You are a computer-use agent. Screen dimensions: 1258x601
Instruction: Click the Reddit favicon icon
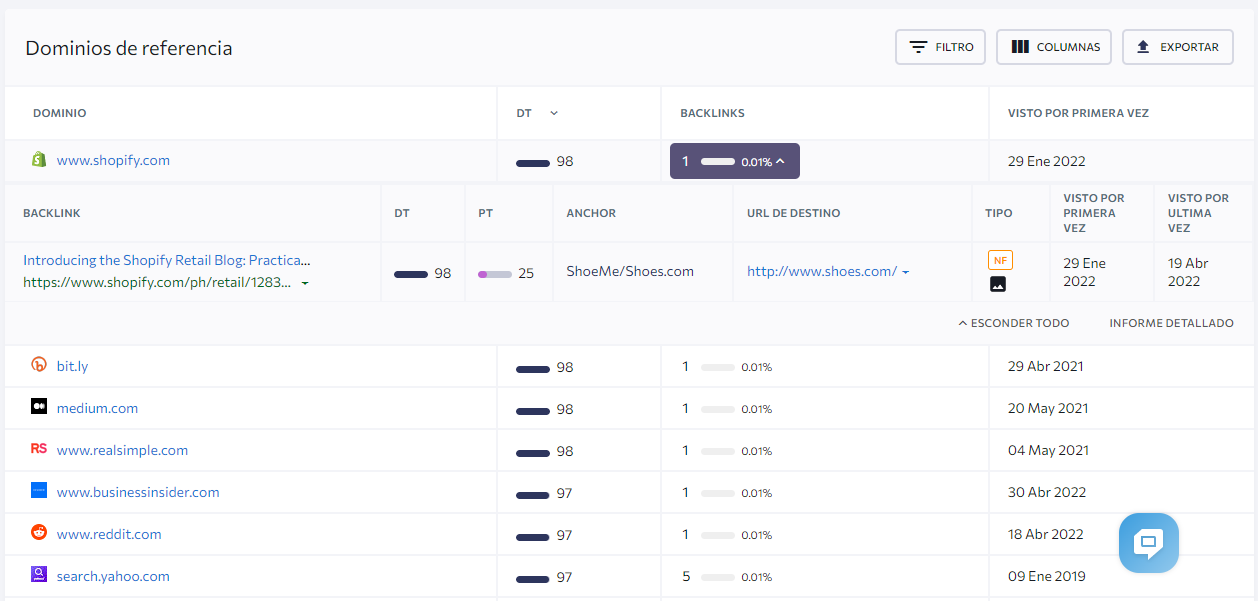(x=39, y=534)
